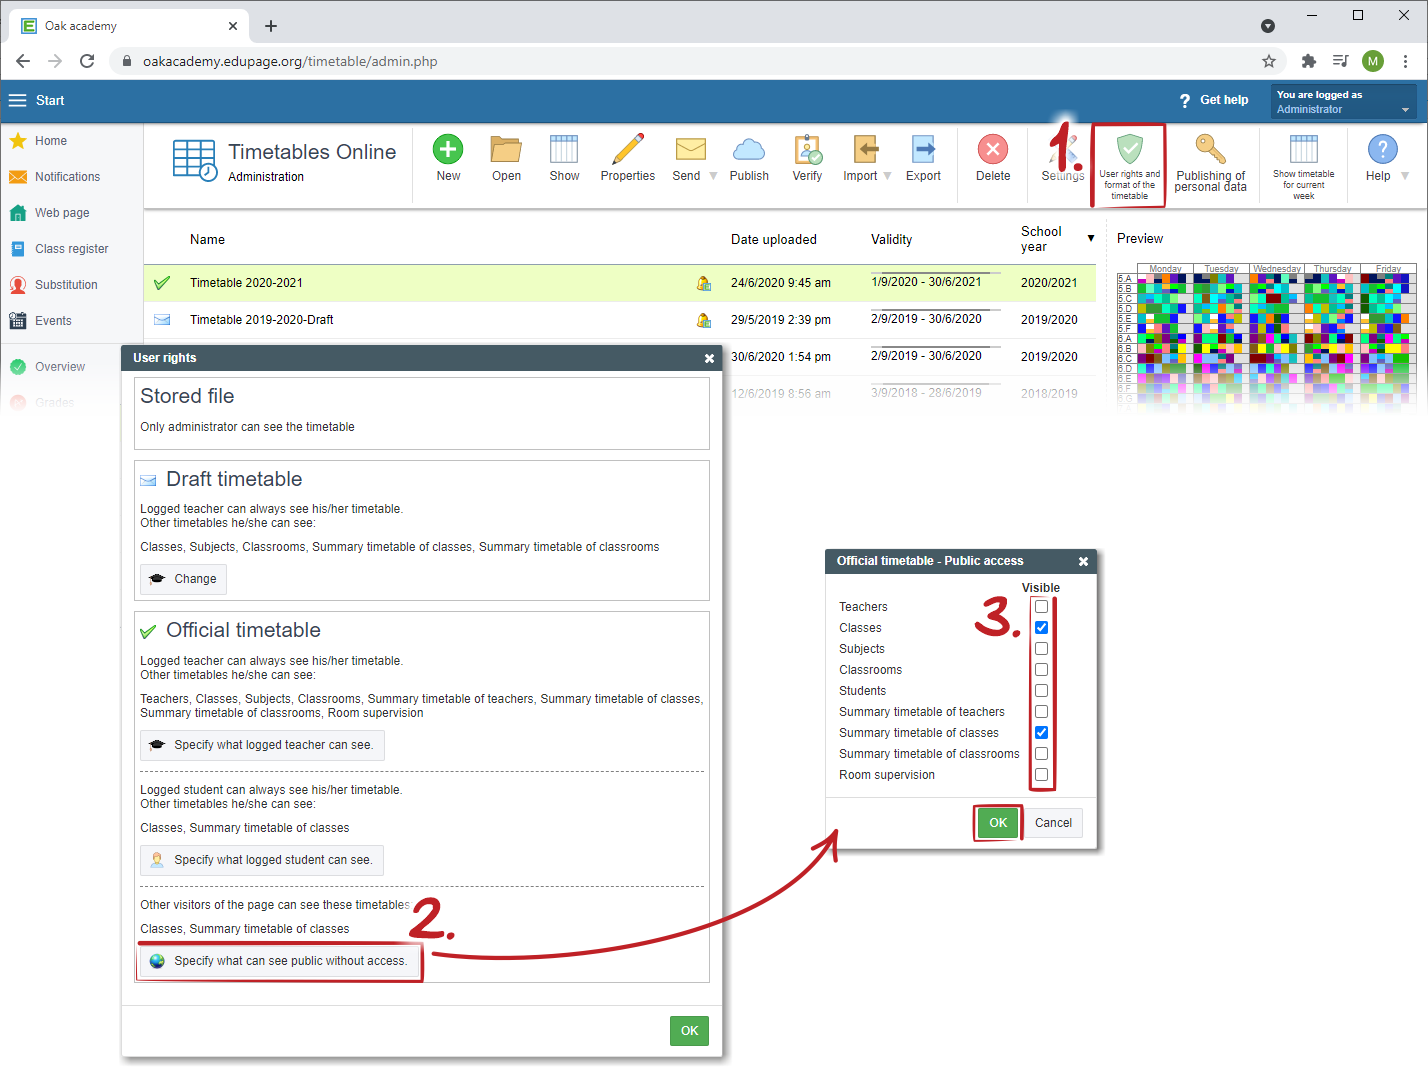Close Official timetable Public access dialog
Image resolution: width=1428 pixels, height=1067 pixels.
(x=1083, y=561)
